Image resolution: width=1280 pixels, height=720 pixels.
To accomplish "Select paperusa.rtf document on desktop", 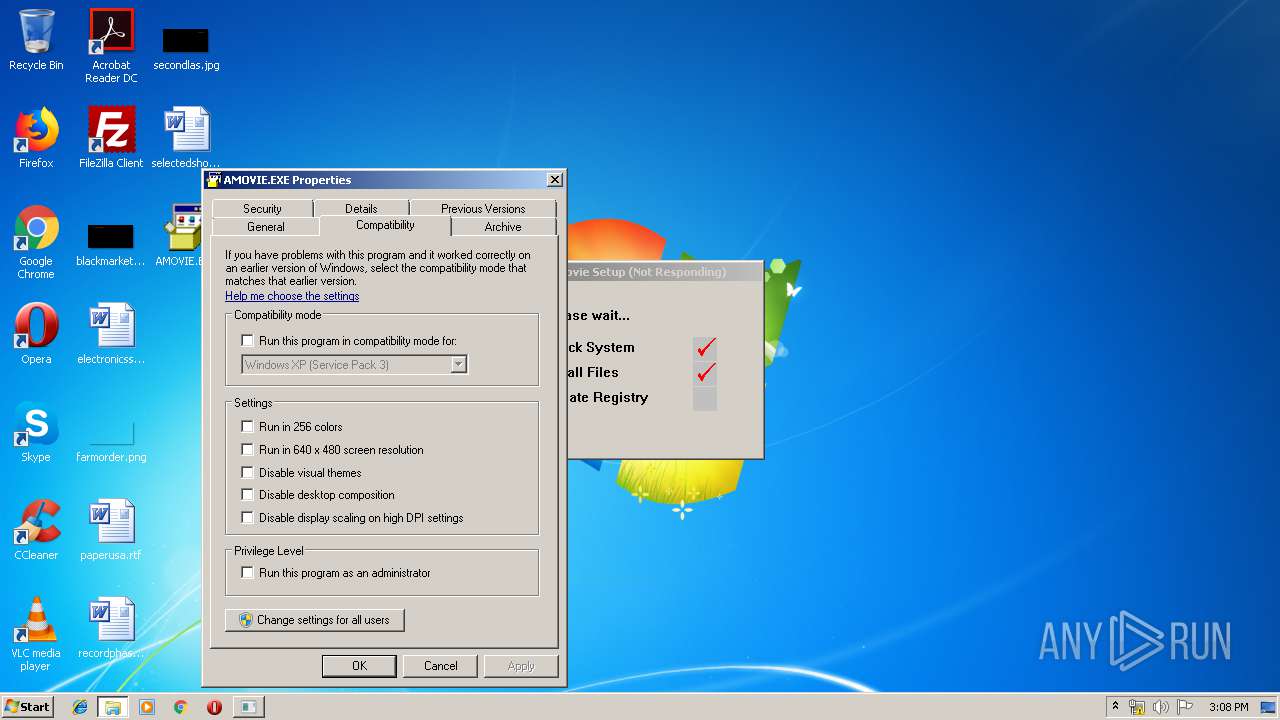I will pyautogui.click(x=111, y=530).
